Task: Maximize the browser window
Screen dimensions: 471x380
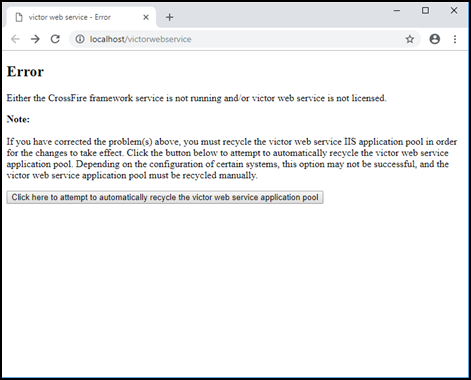Action: pos(425,11)
